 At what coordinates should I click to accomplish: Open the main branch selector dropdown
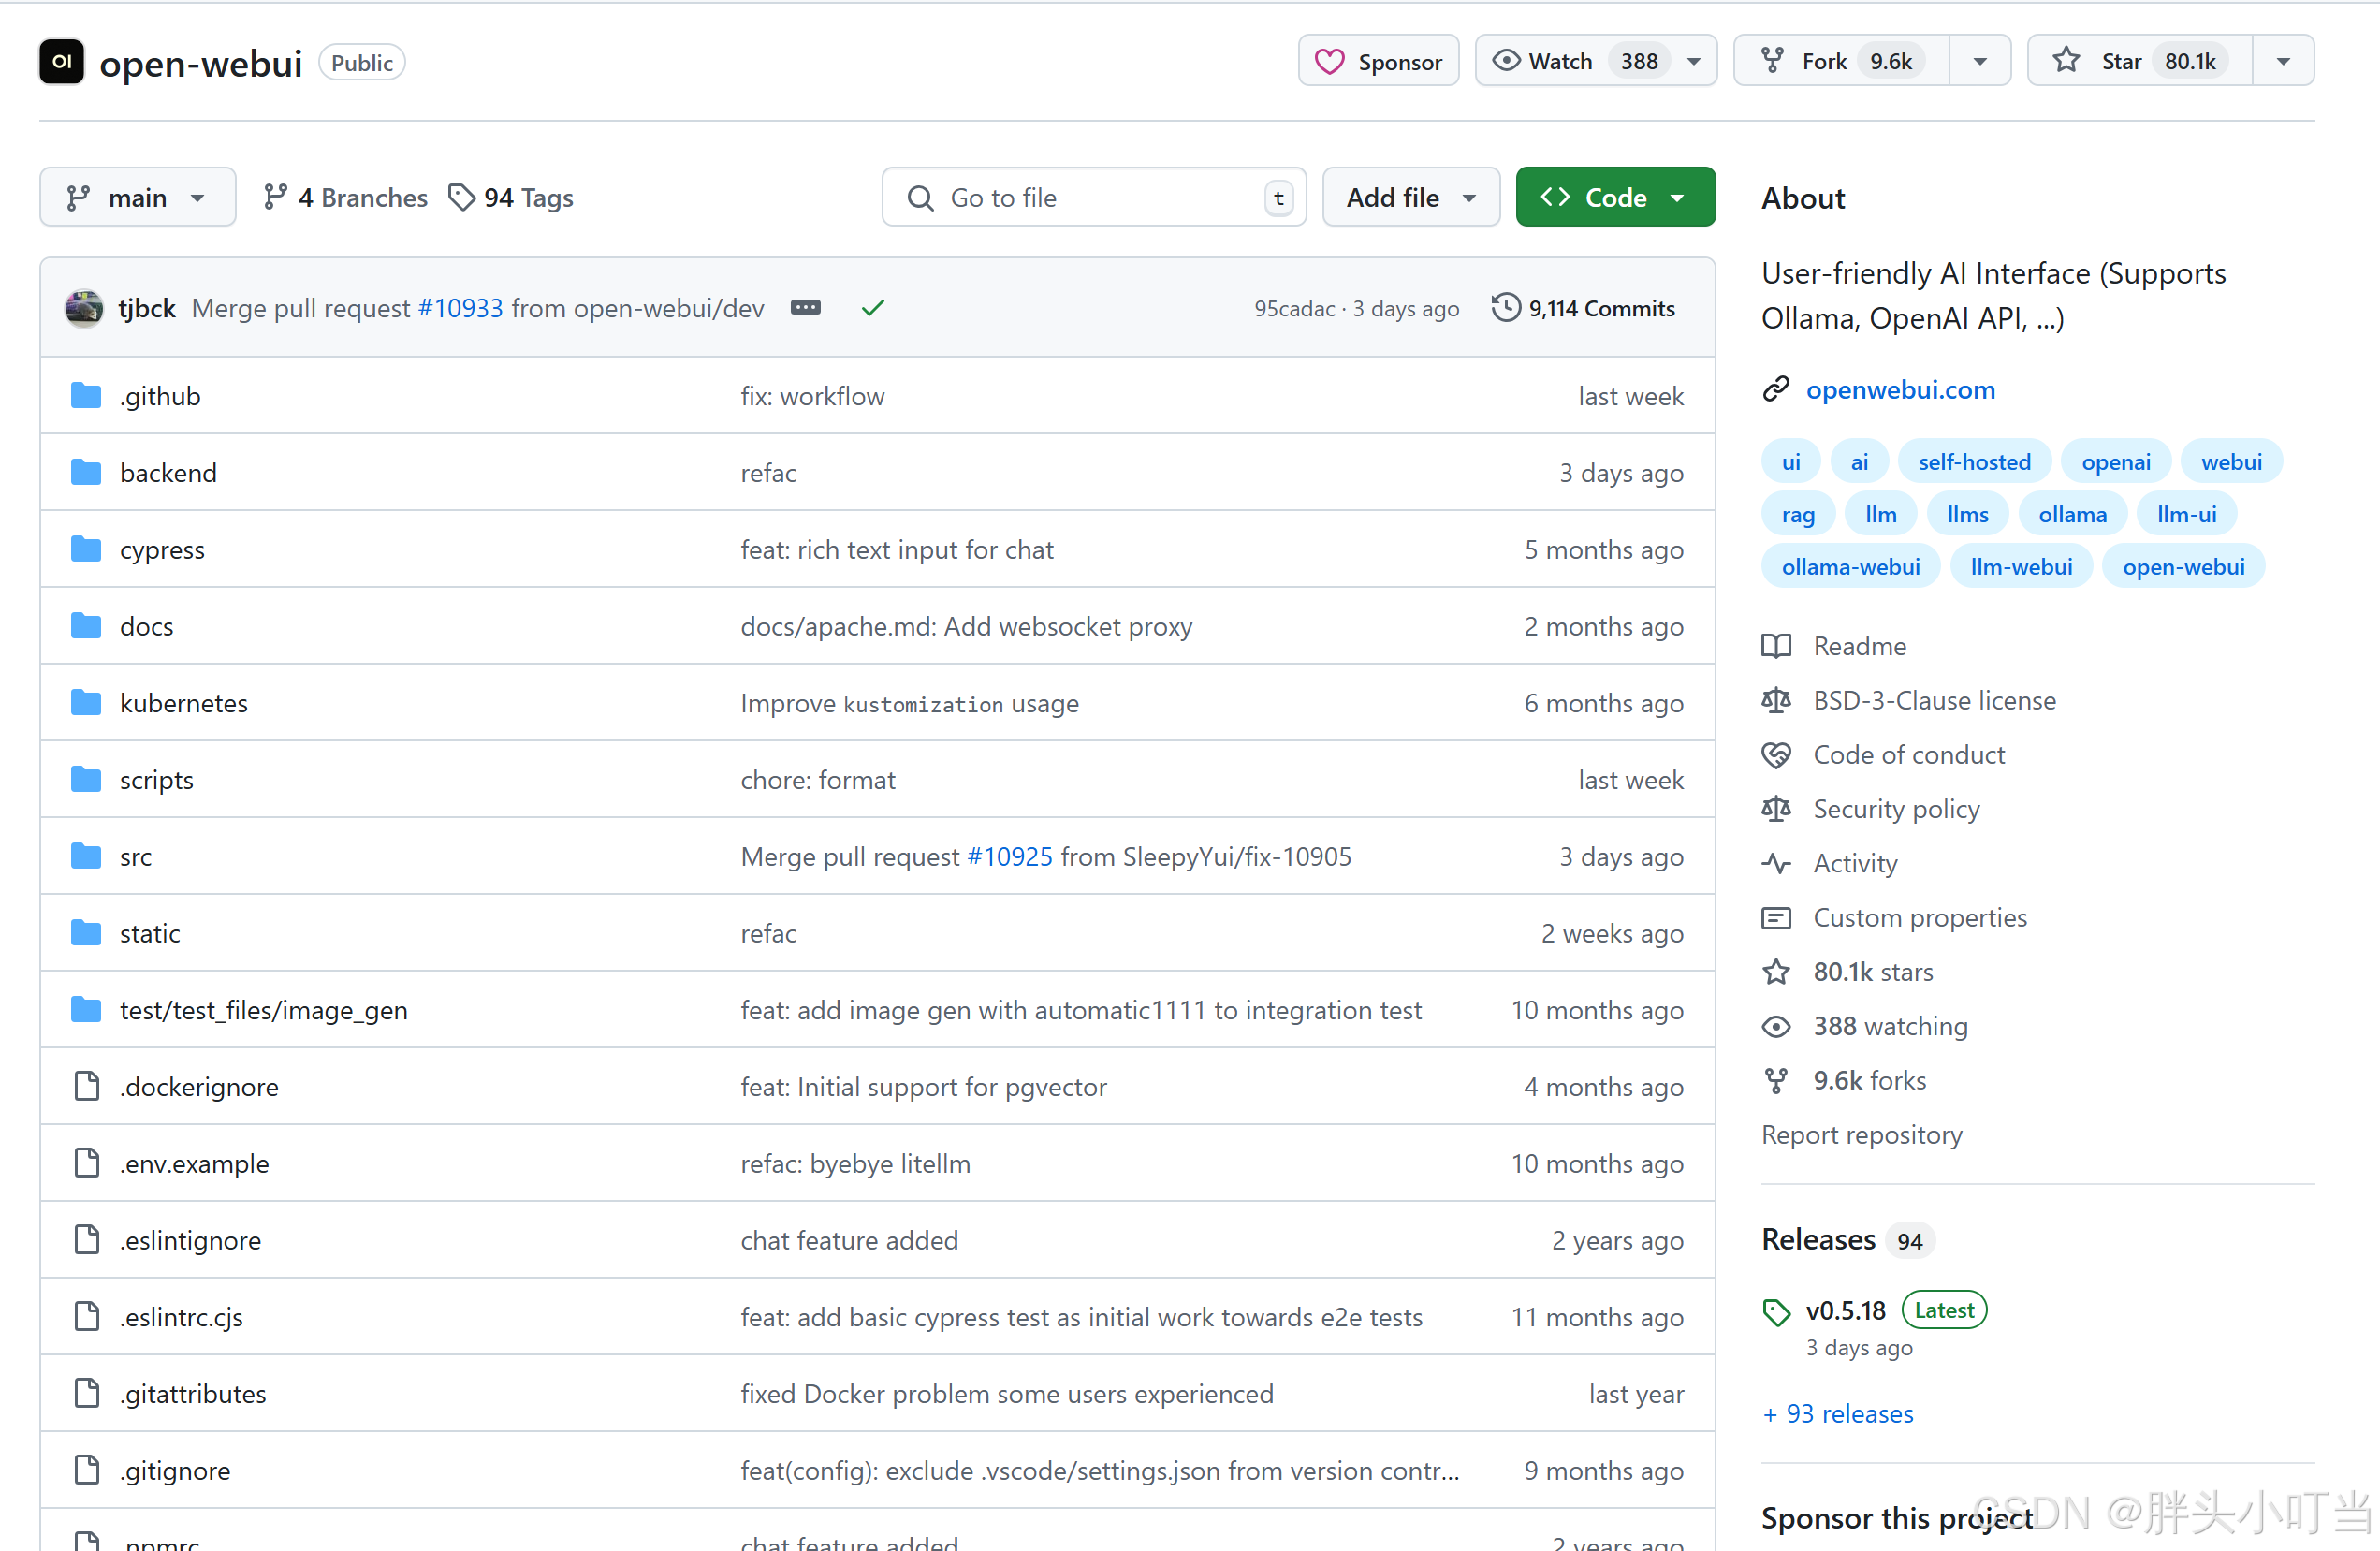click(x=137, y=198)
